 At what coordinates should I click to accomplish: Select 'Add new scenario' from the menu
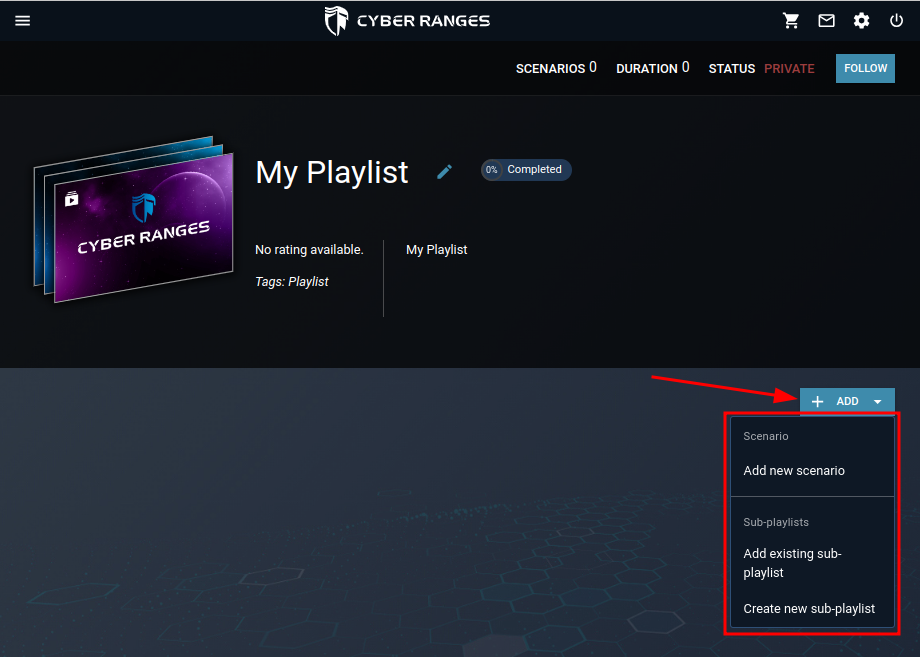click(794, 470)
